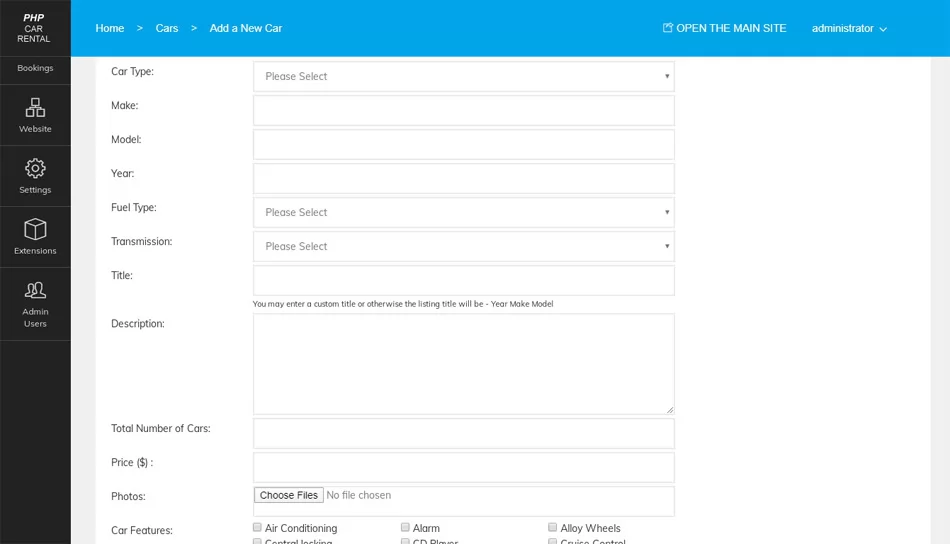Open the Fuel Type dropdown

click(x=463, y=212)
